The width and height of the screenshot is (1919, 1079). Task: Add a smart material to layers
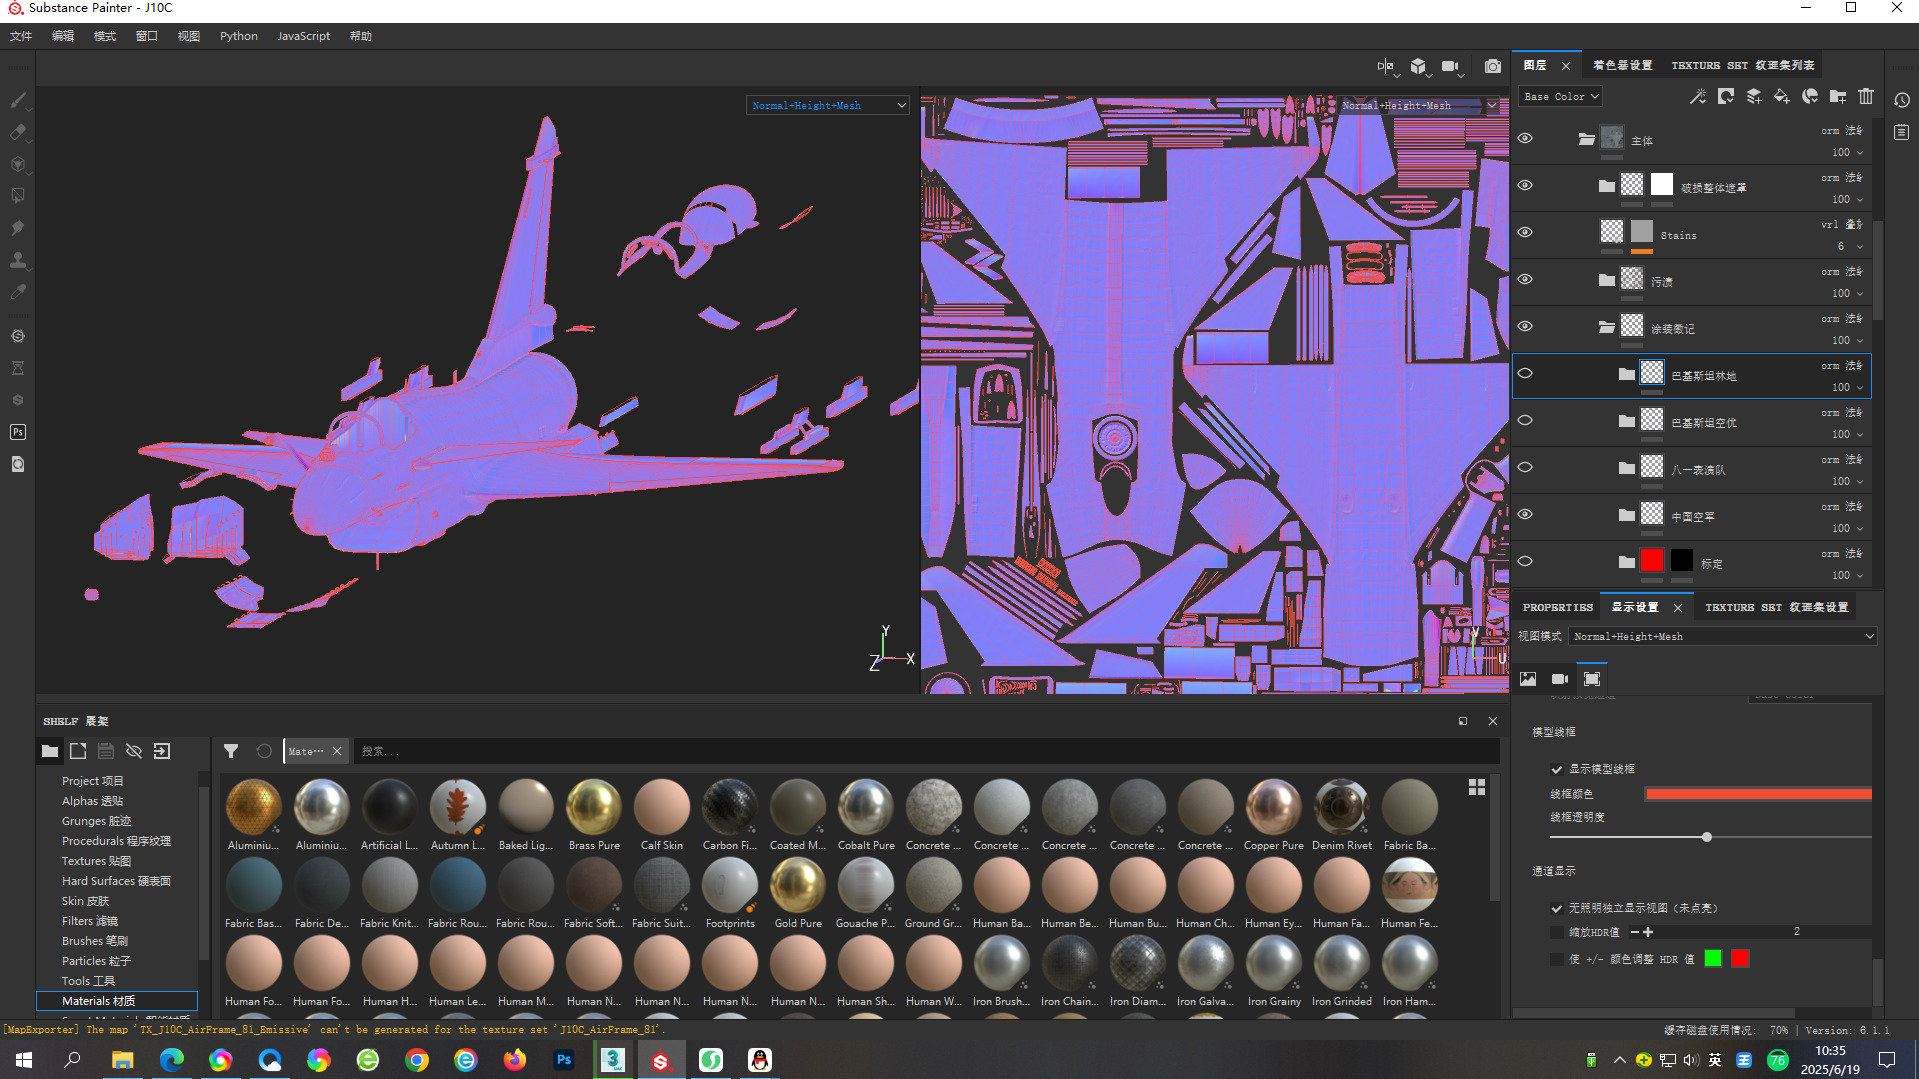(x=1810, y=96)
